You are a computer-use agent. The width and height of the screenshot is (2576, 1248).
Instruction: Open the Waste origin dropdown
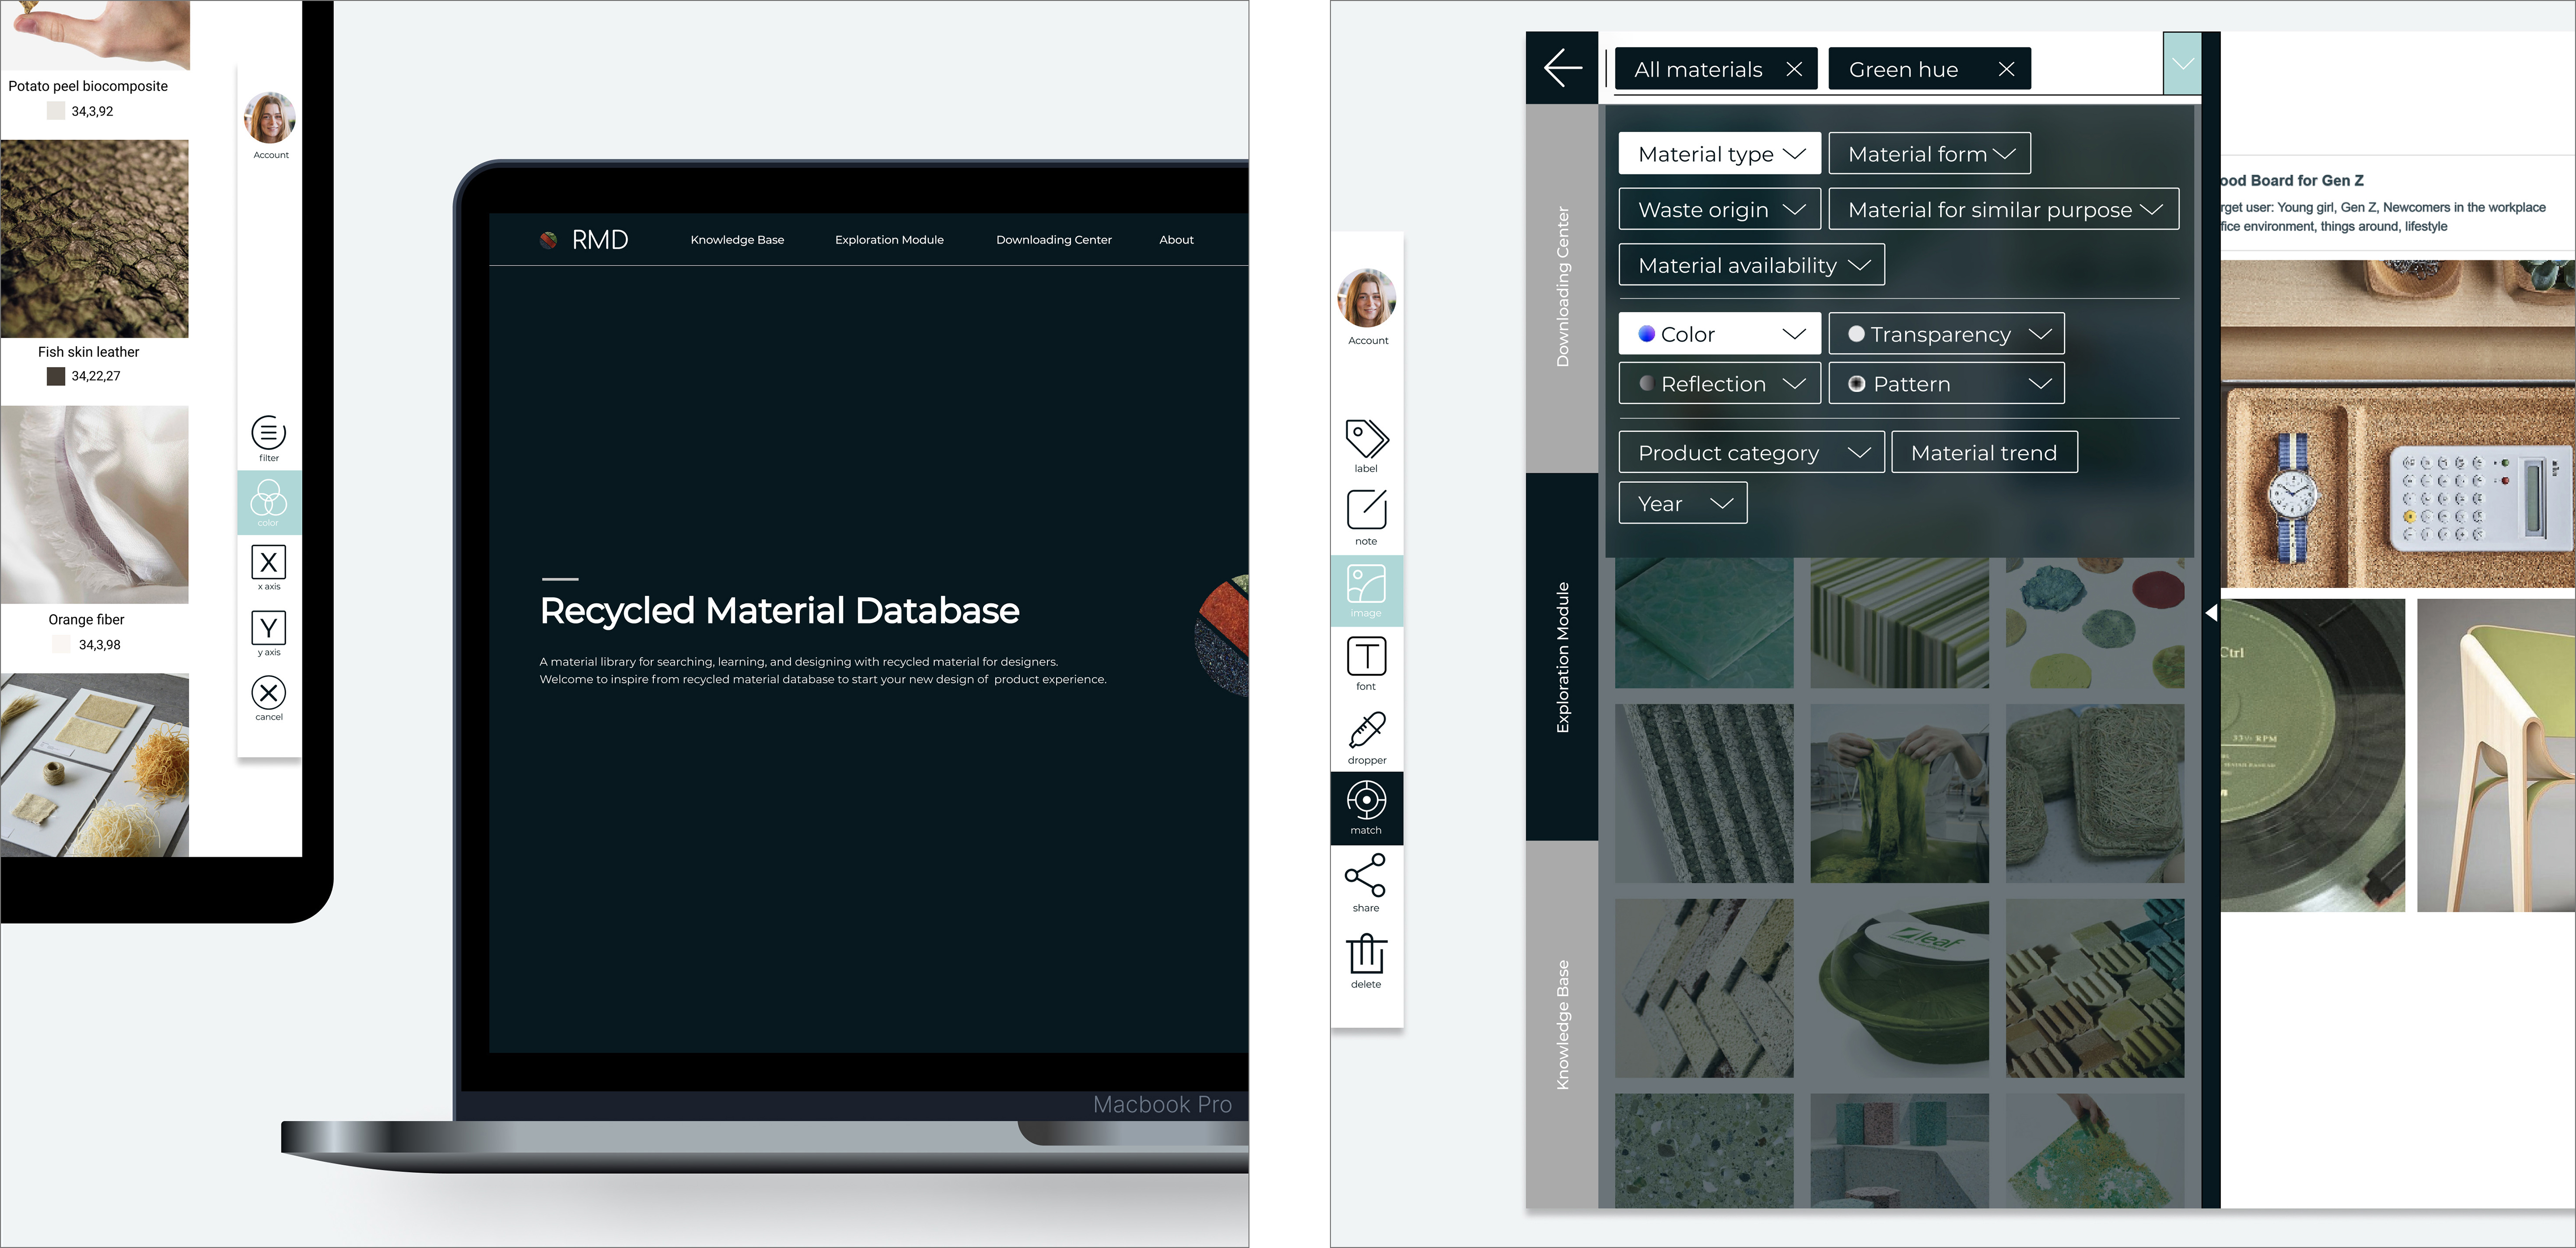(x=1719, y=209)
